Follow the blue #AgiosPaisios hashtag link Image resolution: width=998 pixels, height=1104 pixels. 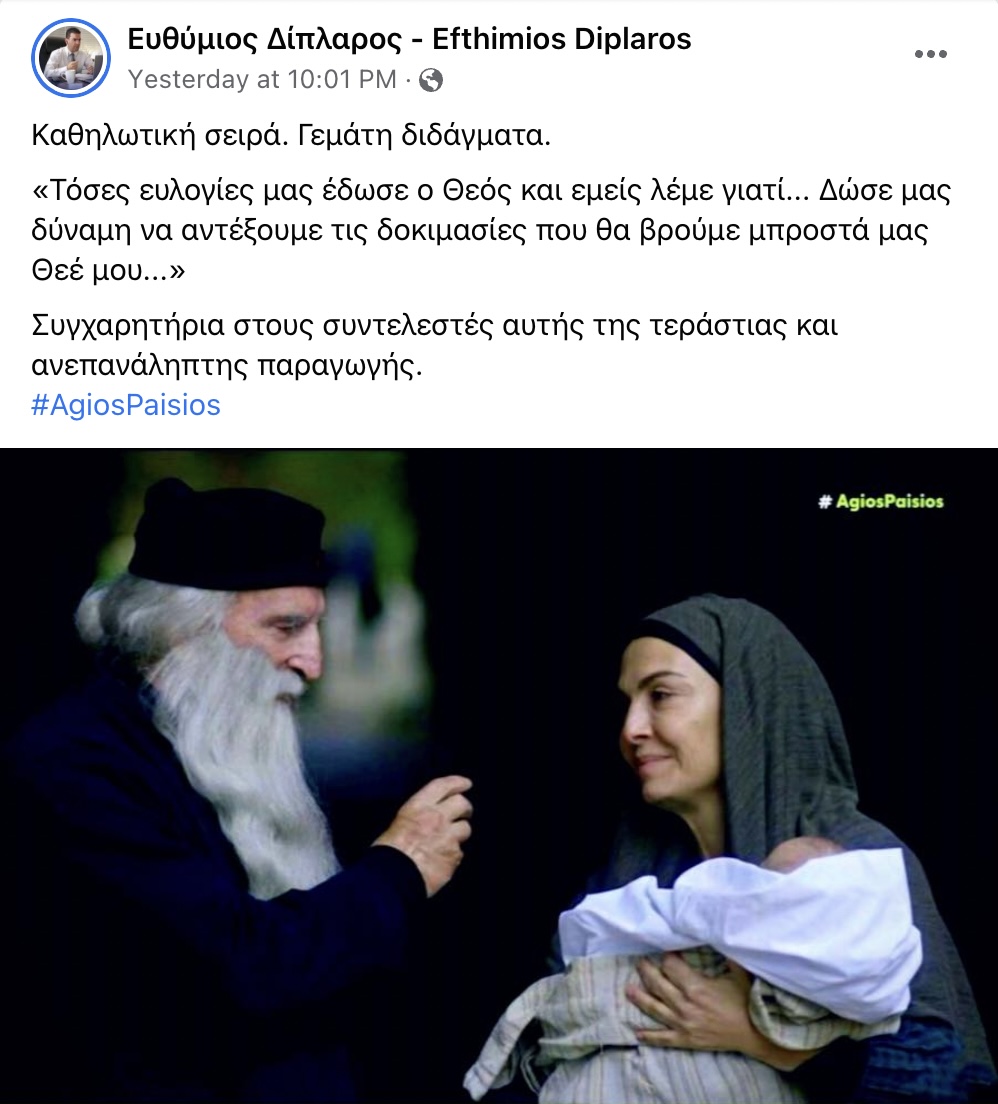tap(126, 406)
